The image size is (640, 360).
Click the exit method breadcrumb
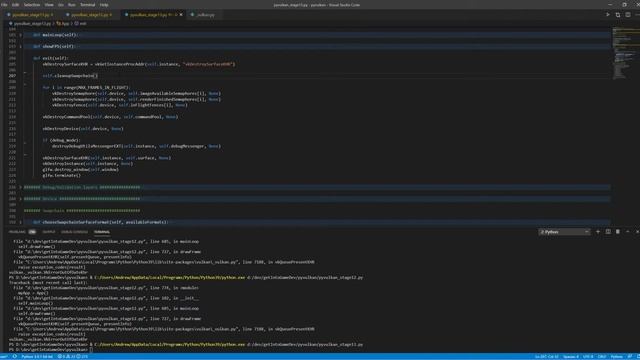81,24
